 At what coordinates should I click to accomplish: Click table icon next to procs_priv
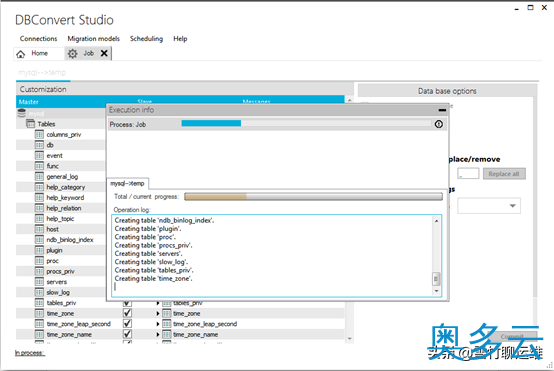pos(39,271)
